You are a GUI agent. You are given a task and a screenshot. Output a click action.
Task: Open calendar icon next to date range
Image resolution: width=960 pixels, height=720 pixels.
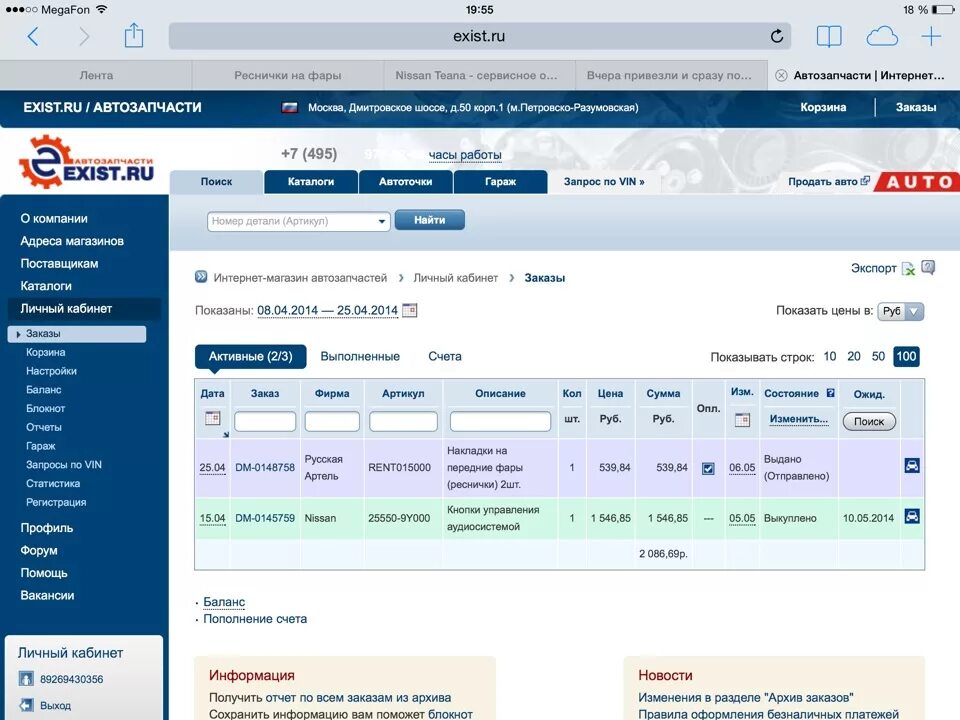pos(410,310)
